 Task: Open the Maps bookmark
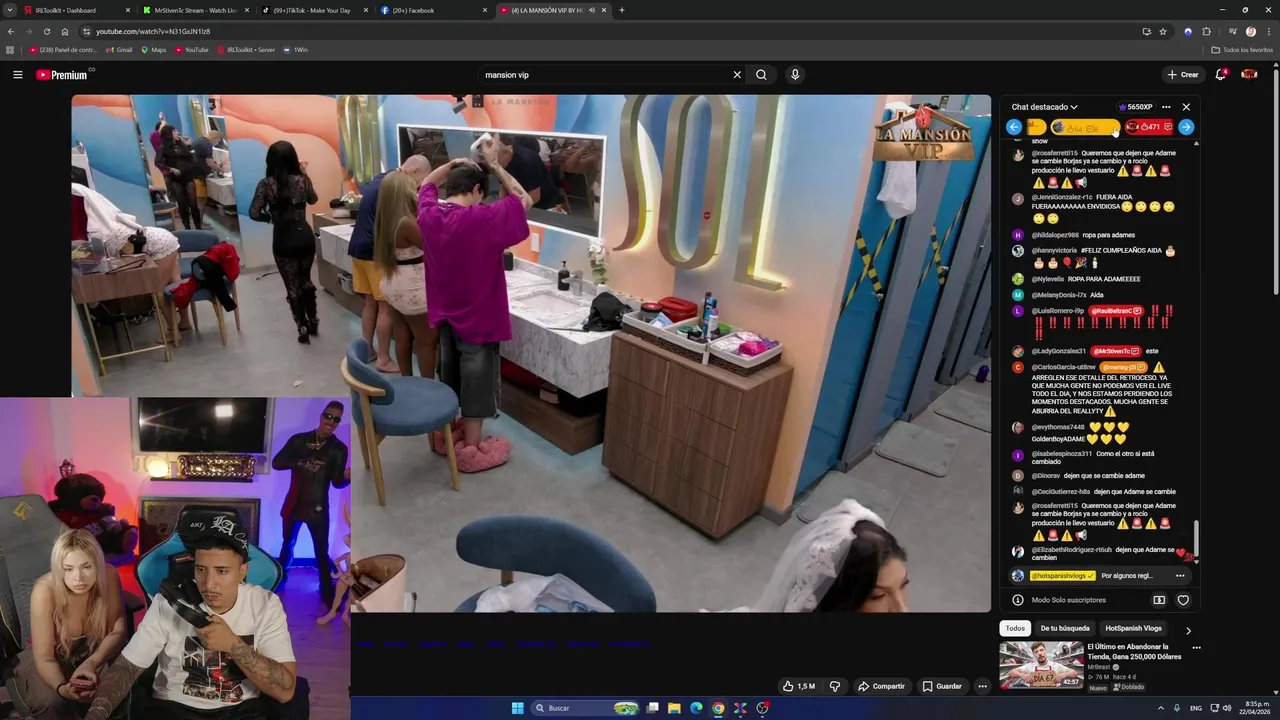click(153, 49)
